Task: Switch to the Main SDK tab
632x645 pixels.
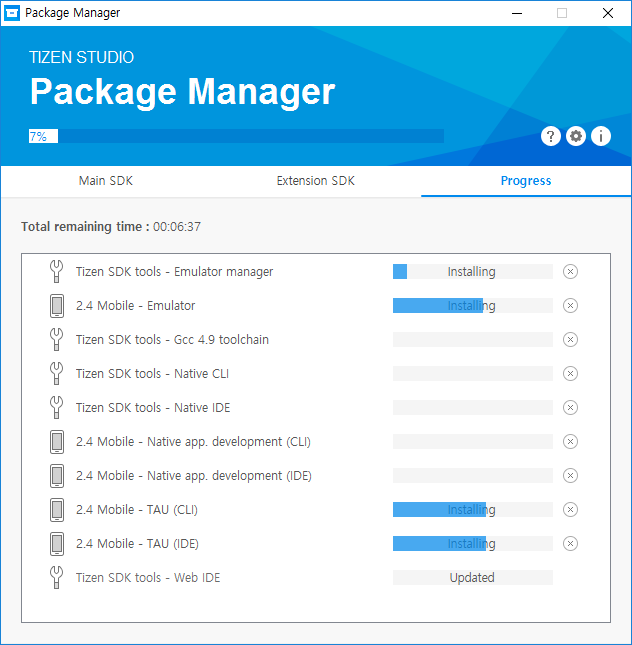Action: [x=106, y=181]
